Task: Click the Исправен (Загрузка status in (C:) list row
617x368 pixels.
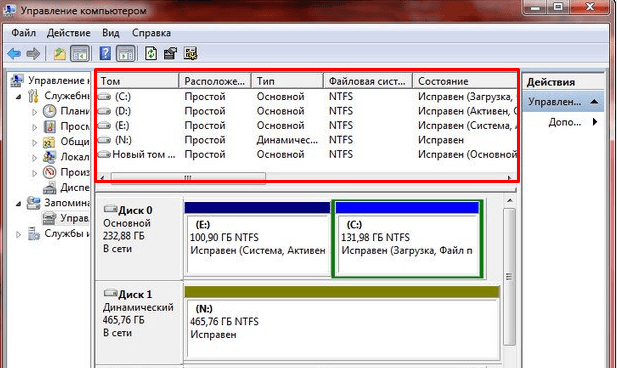Action: point(467,96)
